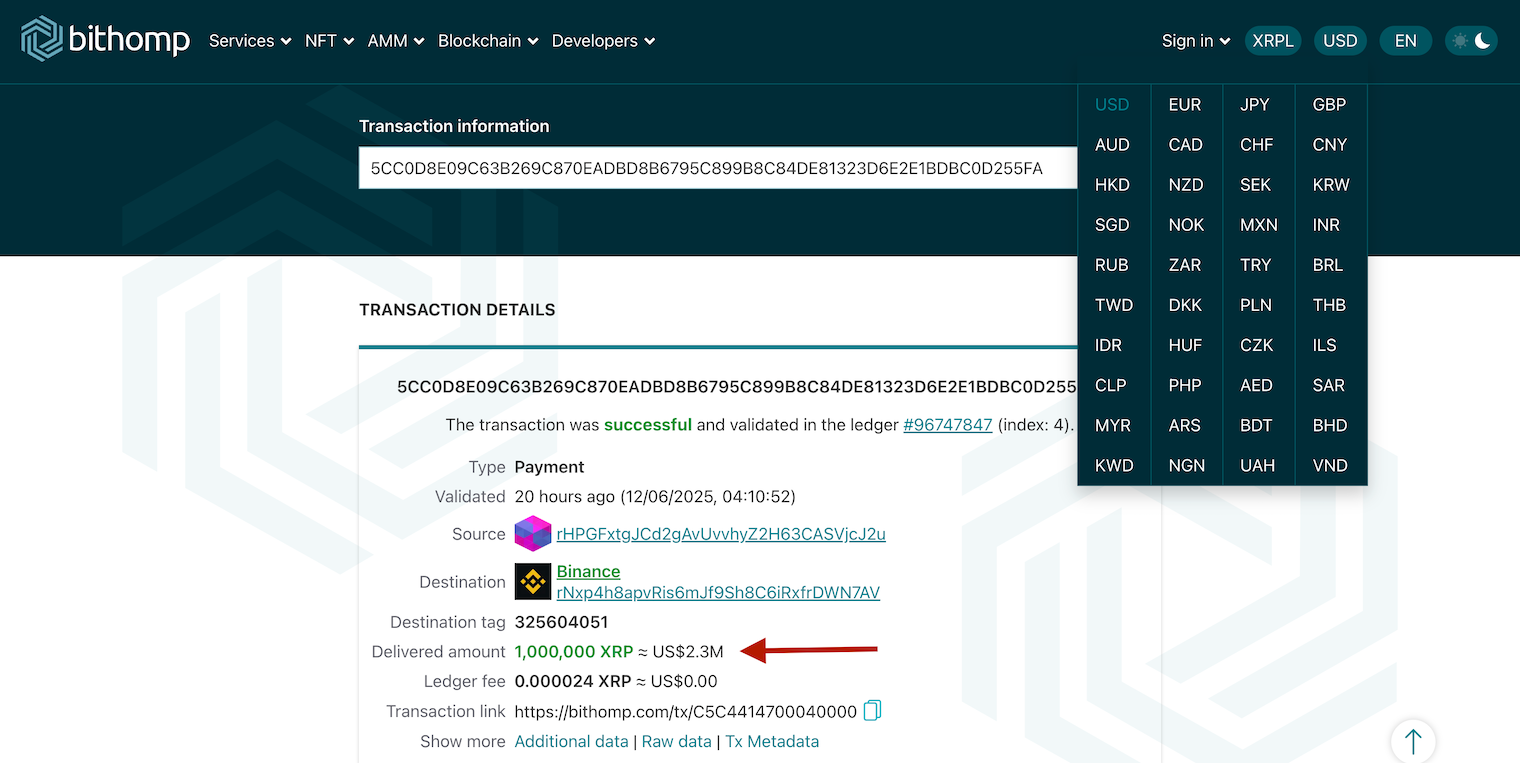Copy the transaction link with clipboard icon
Viewport: 1520px width, 763px height.
coord(872,711)
